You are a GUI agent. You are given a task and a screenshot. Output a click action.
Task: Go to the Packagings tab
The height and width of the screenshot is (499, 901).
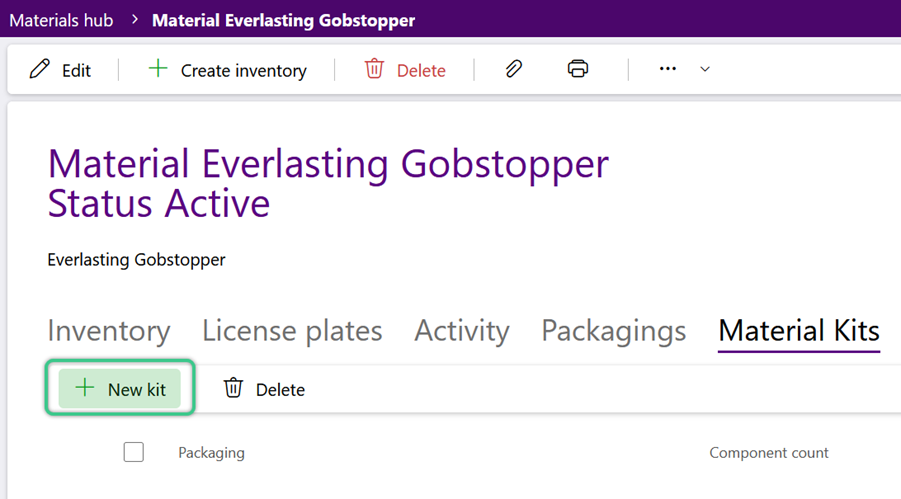tap(614, 332)
